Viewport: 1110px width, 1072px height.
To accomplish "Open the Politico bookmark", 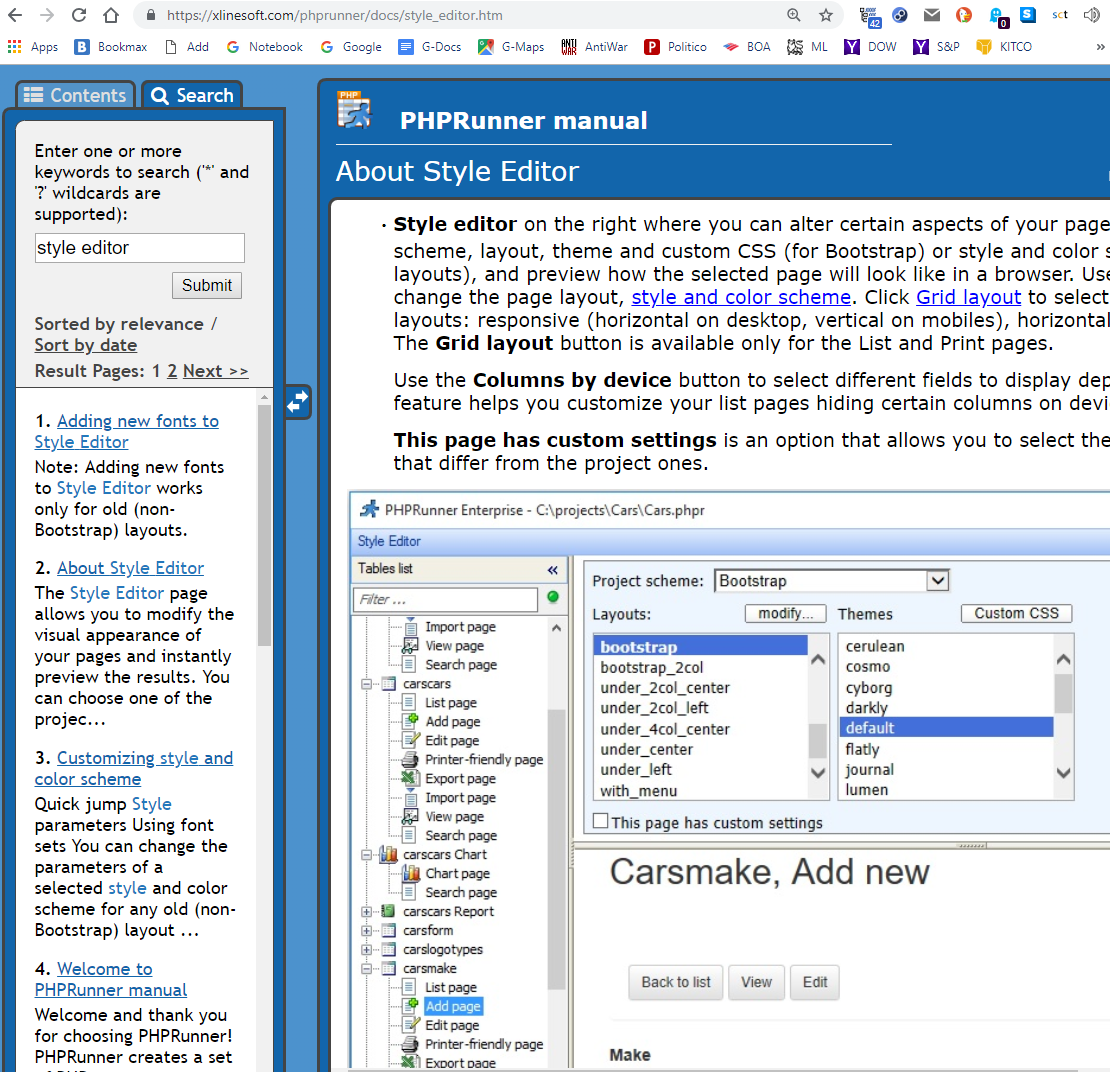I will 675,47.
